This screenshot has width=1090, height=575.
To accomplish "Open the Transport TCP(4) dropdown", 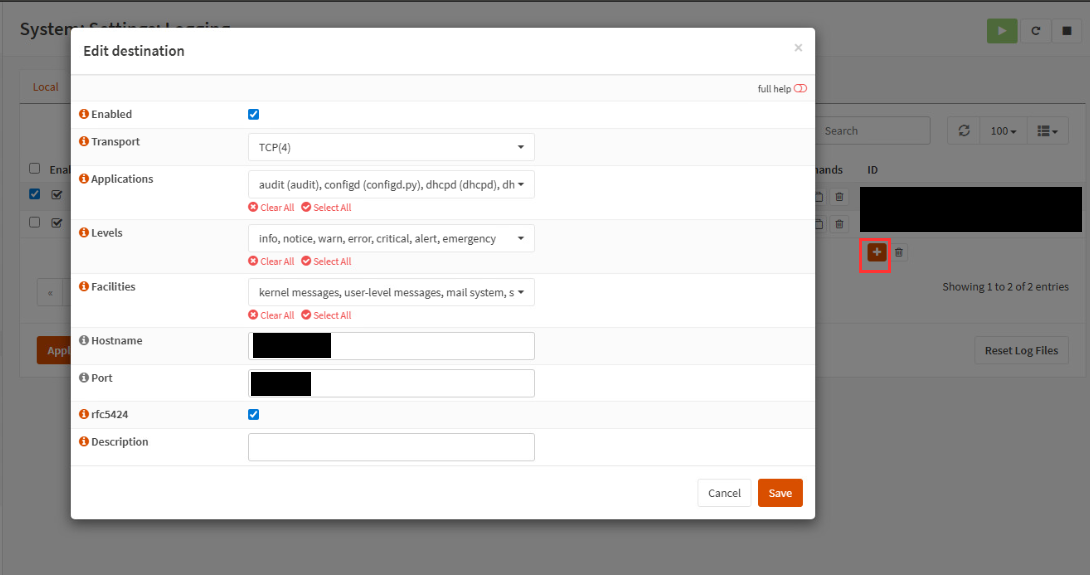I will pos(391,147).
